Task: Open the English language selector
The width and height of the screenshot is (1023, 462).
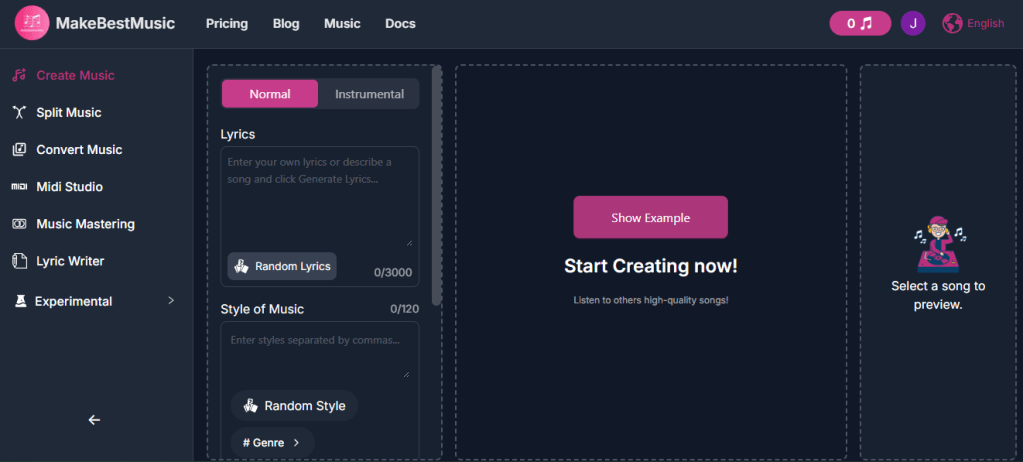Action: coord(985,23)
